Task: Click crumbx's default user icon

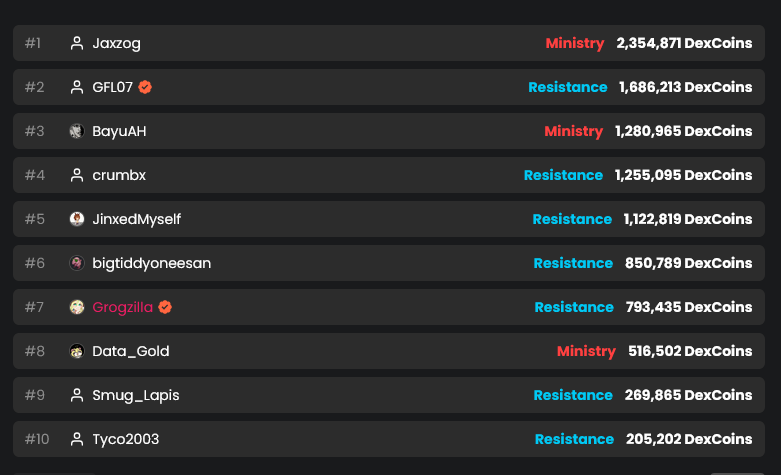Action: coord(77,175)
